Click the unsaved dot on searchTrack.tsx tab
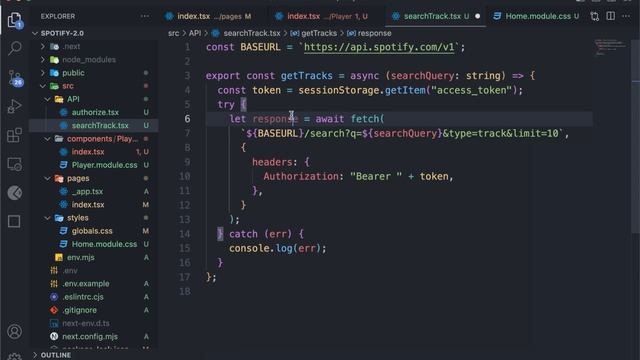The image size is (640, 360). click(478, 16)
